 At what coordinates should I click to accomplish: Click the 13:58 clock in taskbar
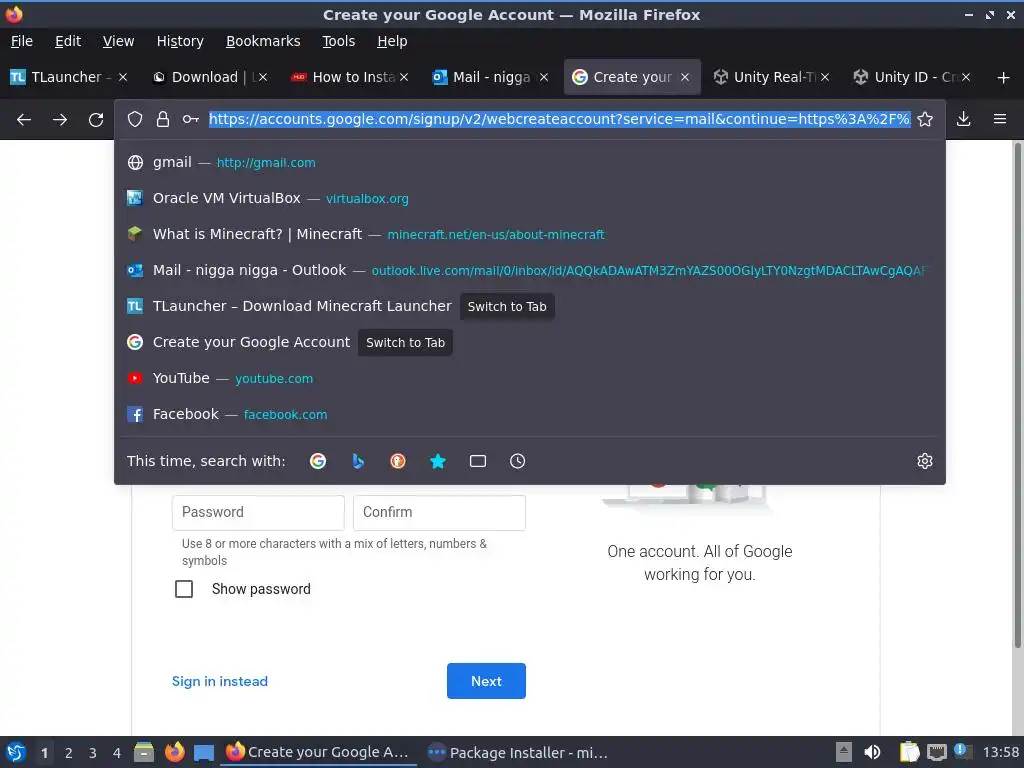click(x=1000, y=752)
